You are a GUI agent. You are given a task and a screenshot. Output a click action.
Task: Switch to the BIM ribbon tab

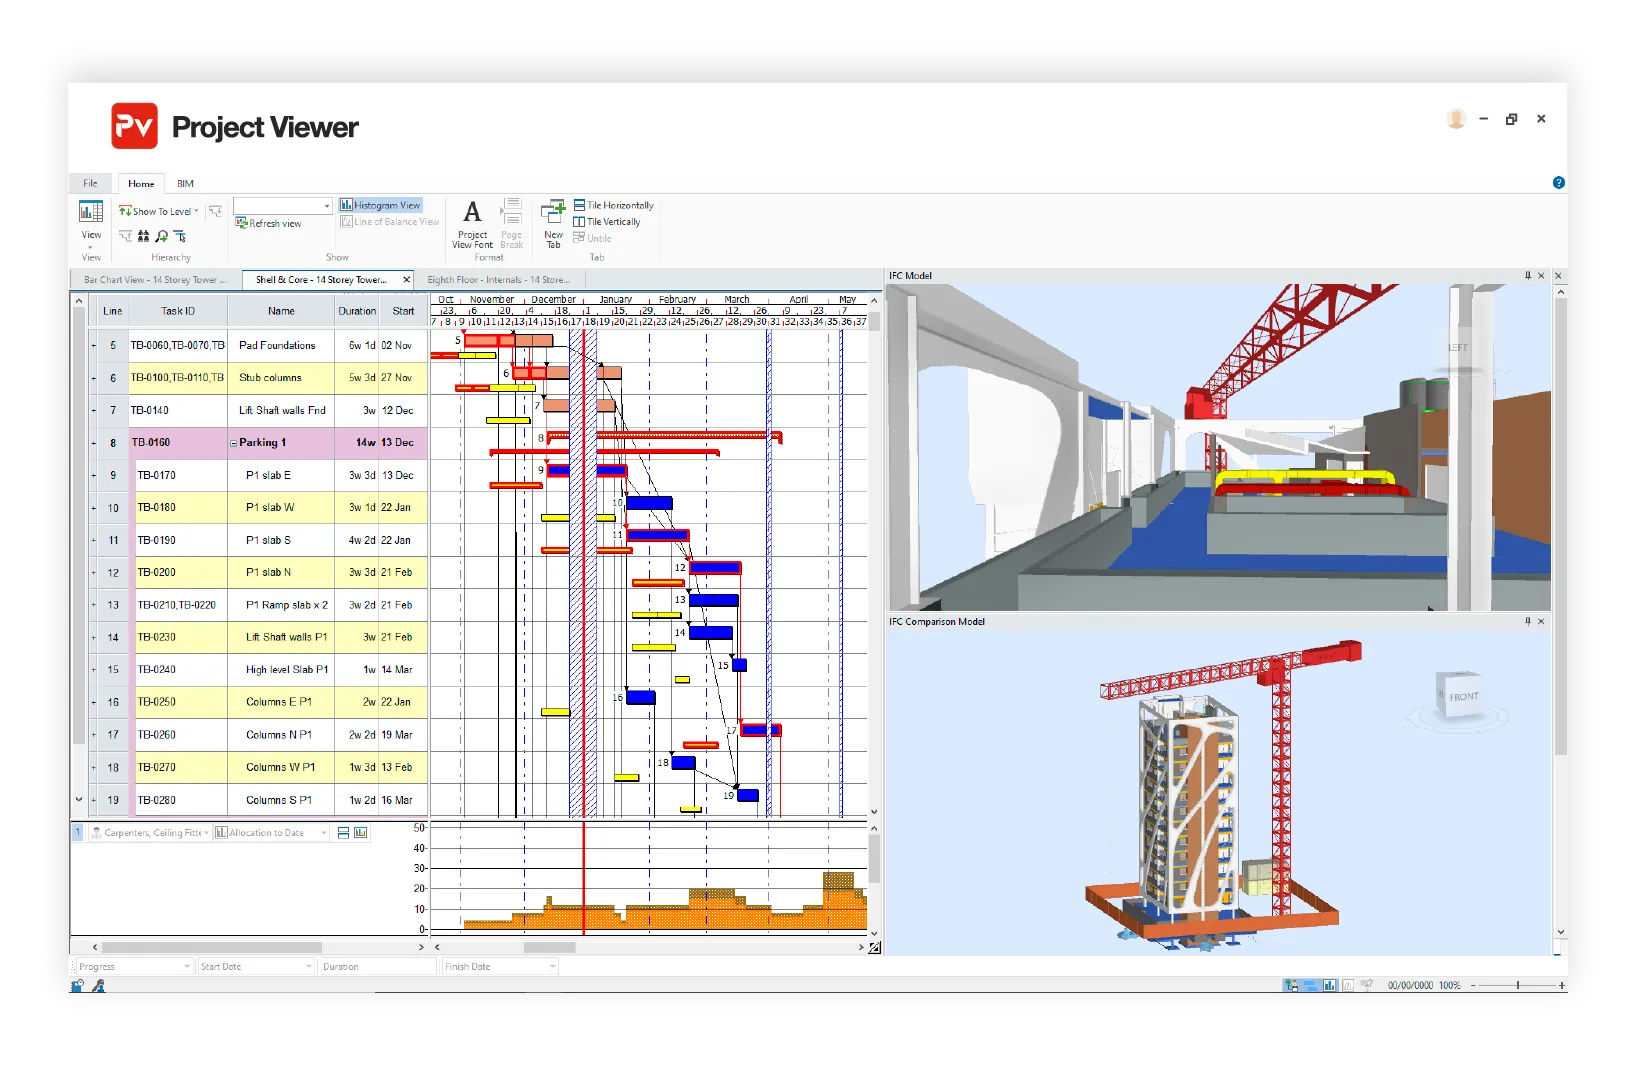[x=185, y=183]
